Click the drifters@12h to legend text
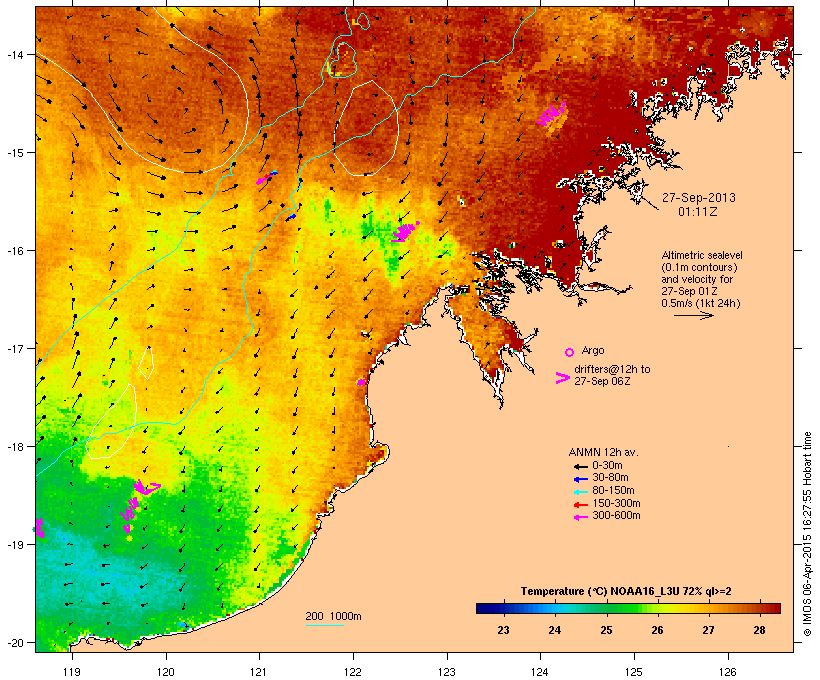Viewport: 820px width, 680px height. (x=612, y=369)
